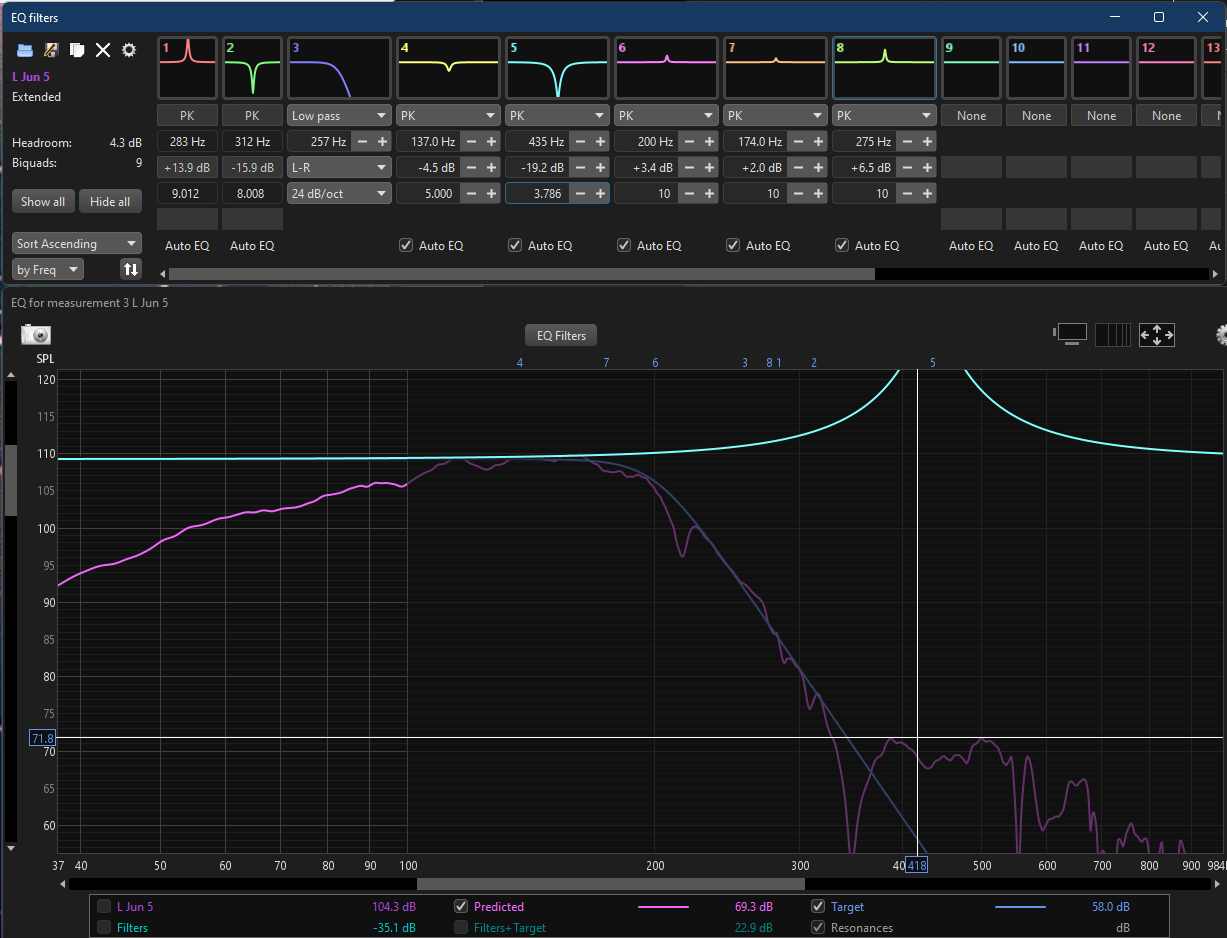Click EQ Filters button above graph
This screenshot has width=1227, height=938.
click(x=561, y=335)
